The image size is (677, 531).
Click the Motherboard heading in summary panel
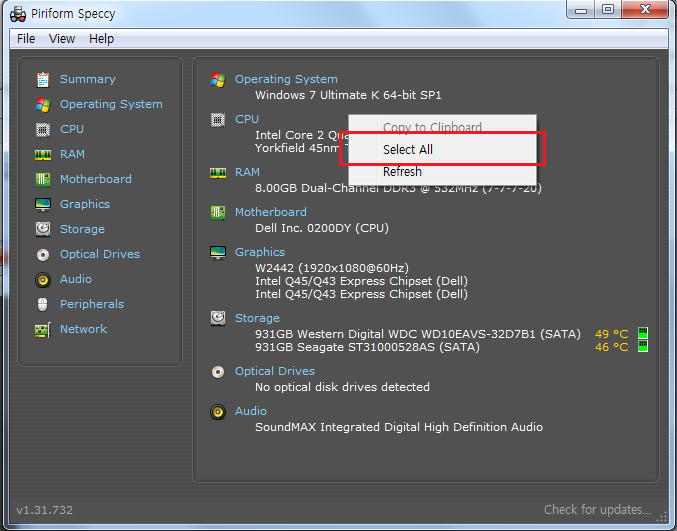pos(271,212)
